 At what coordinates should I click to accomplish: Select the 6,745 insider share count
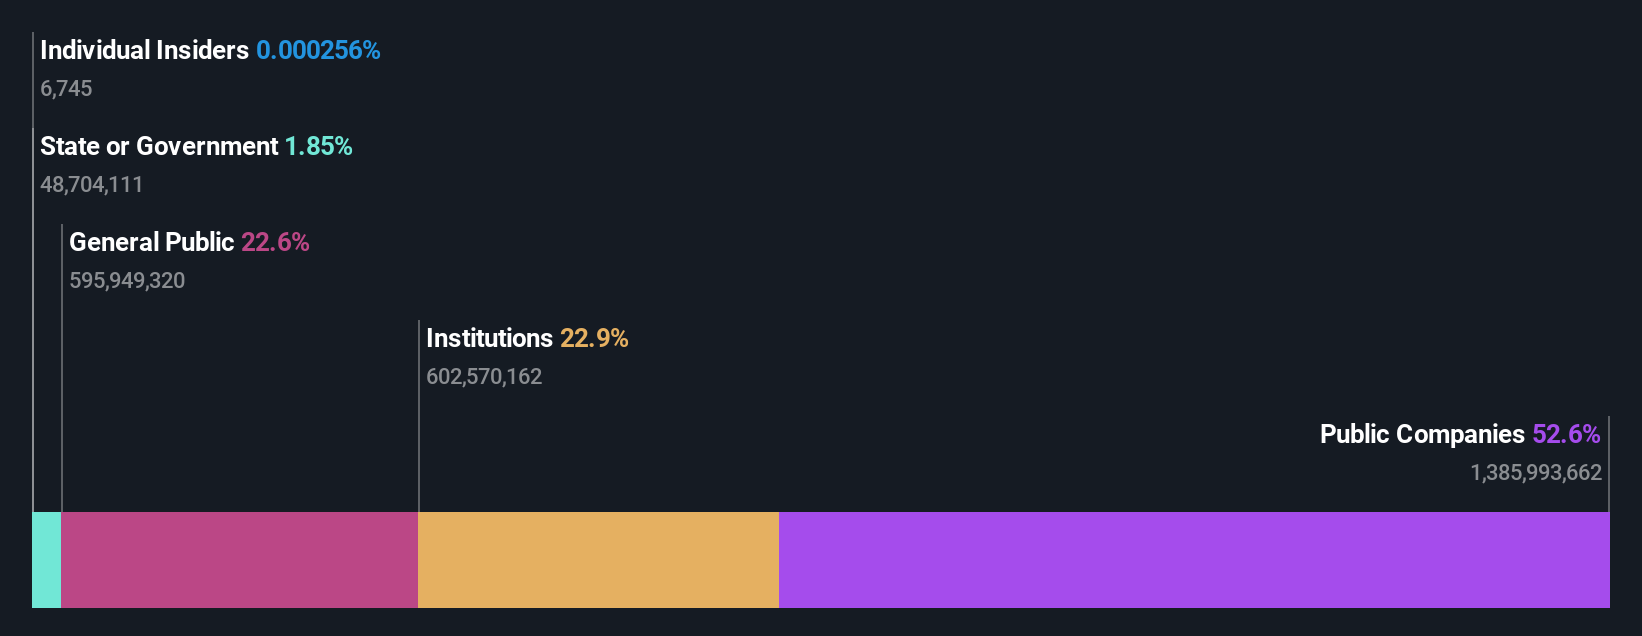pyautogui.click(x=66, y=88)
